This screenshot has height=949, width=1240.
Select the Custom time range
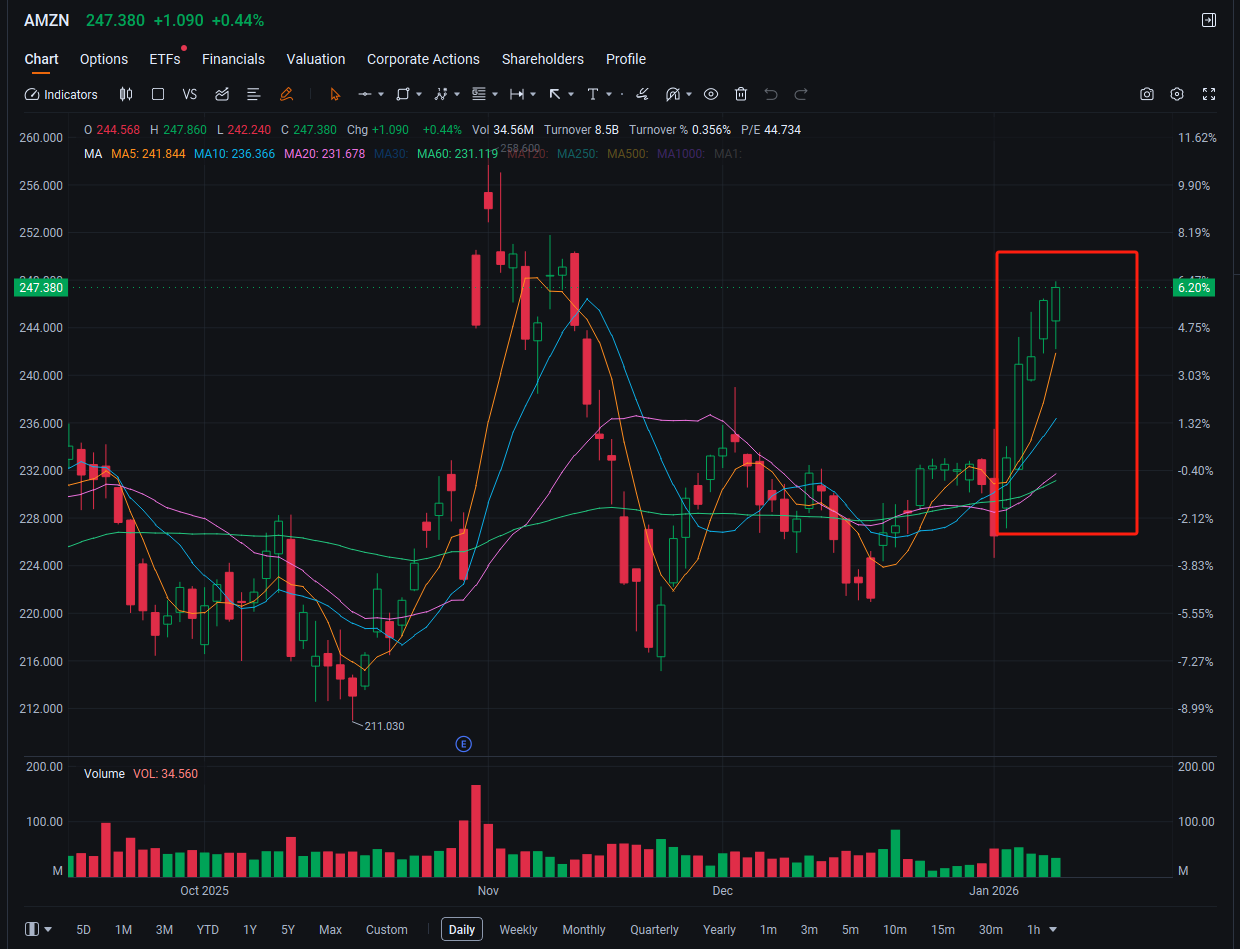386,930
